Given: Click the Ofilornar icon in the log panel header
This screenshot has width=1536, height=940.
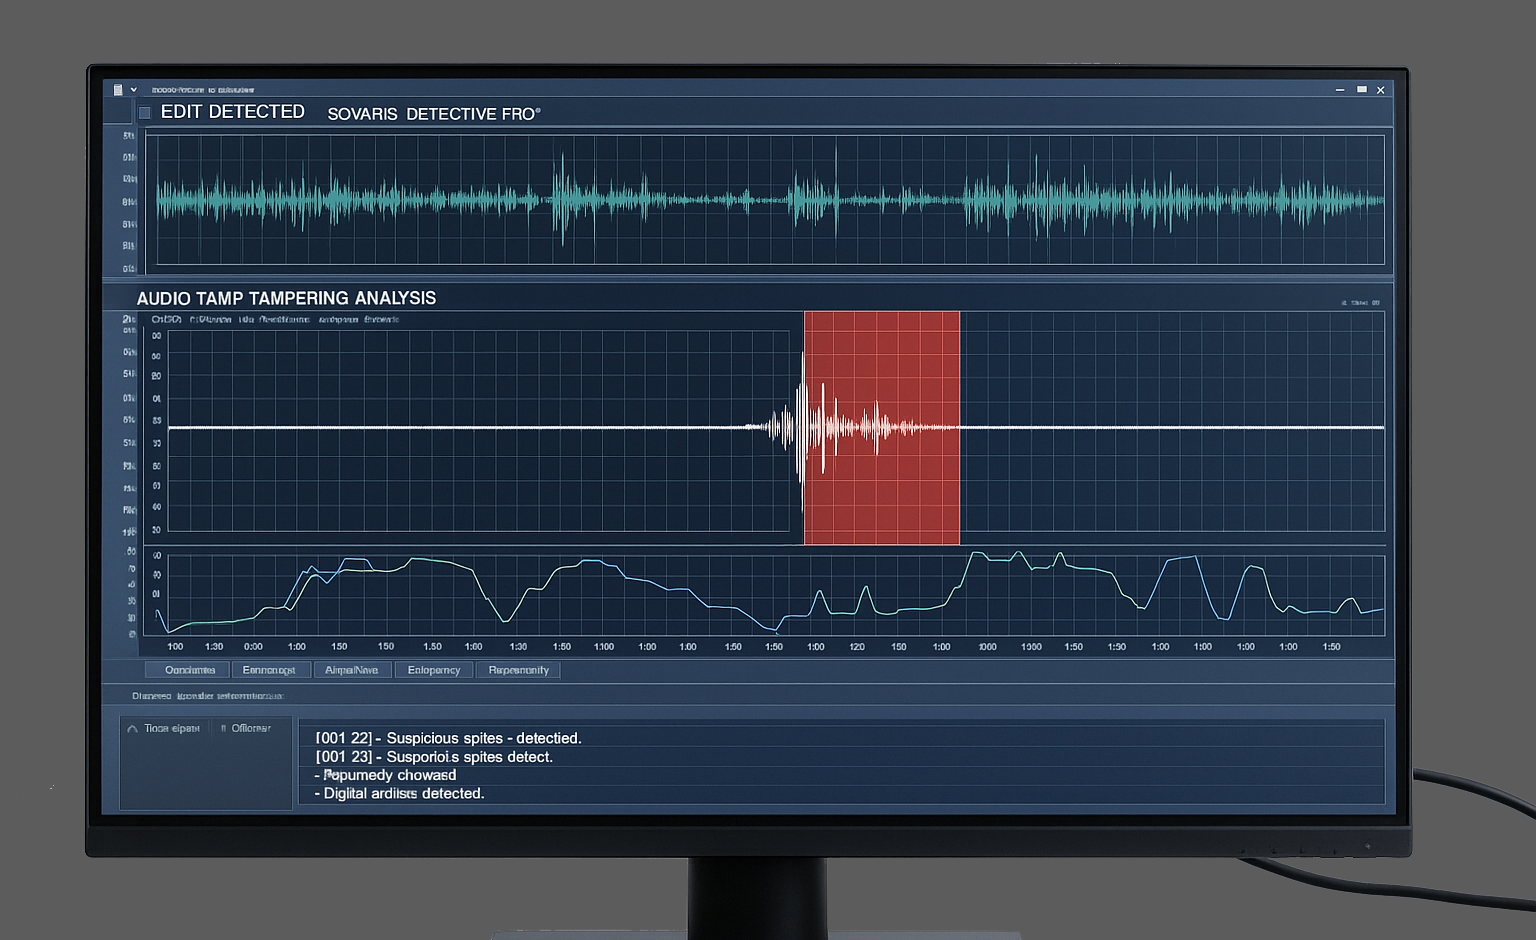Looking at the screenshot, I should 226,727.
